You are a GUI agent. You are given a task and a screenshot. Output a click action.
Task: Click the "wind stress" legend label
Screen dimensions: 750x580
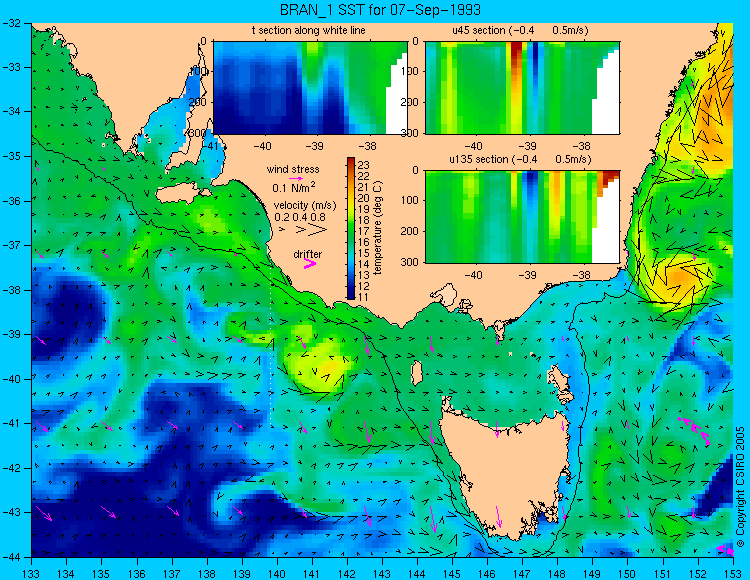pyautogui.click(x=293, y=169)
